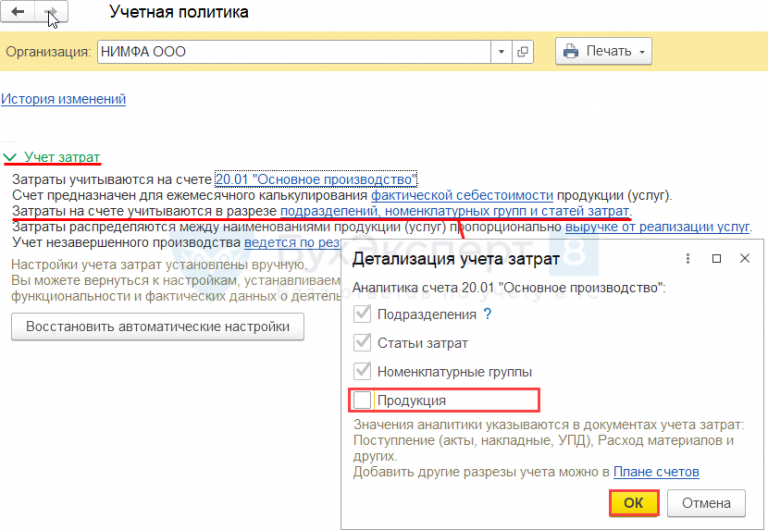The image size is (768, 530).
Task: Open the История изменений link
Action: [x=63, y=99]
